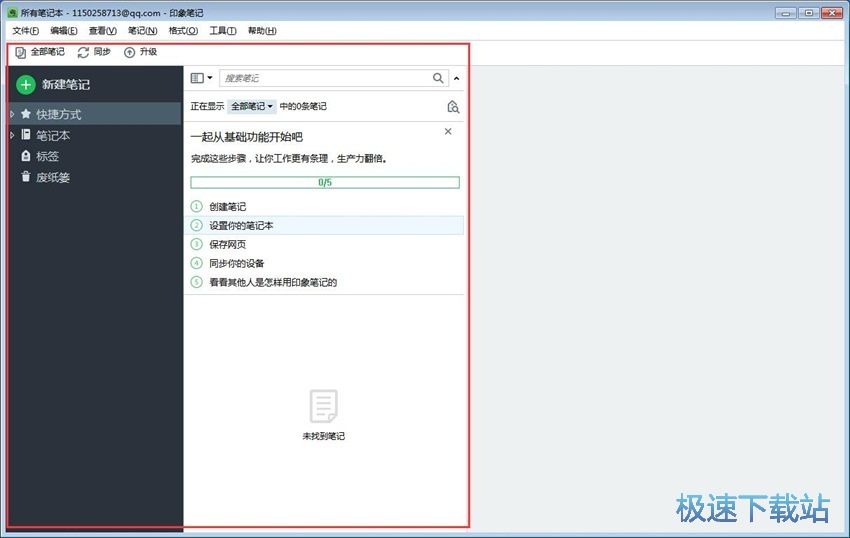This screenshot has height=538, width=850.
Task: Click the notebook search icon beside note count
Action: pos(453,106)
